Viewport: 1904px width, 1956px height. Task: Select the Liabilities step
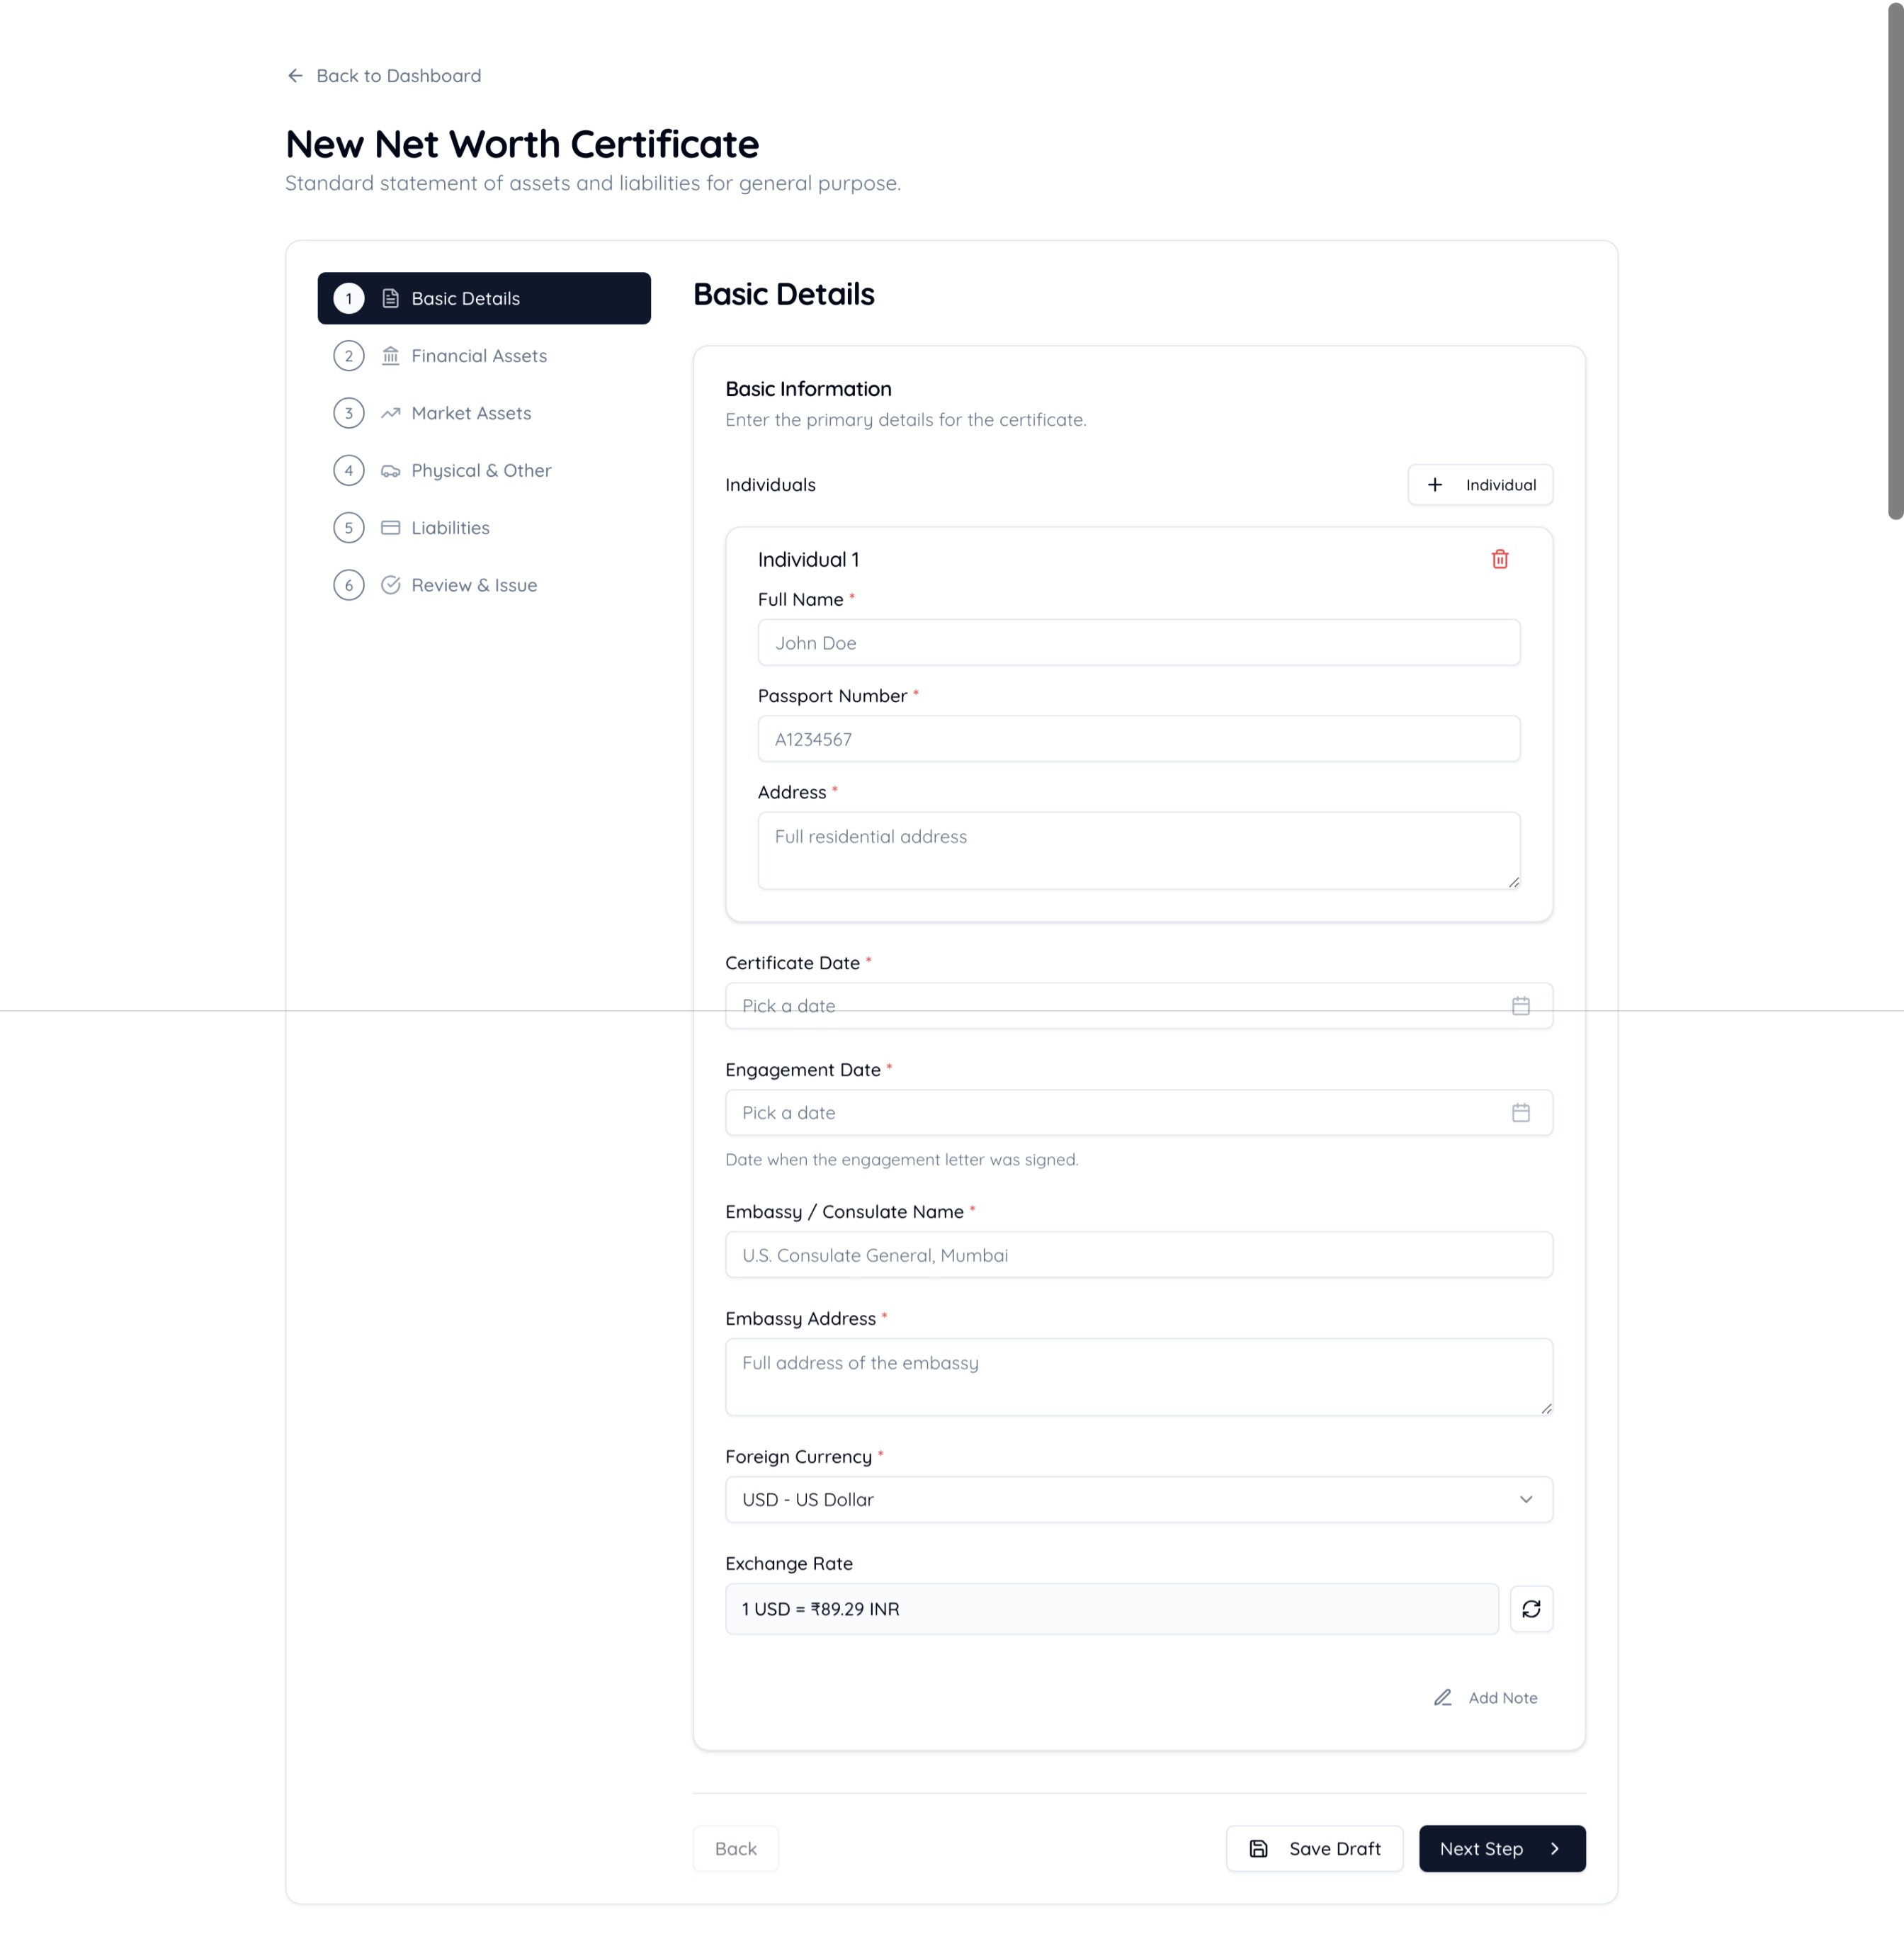point(450,527)
